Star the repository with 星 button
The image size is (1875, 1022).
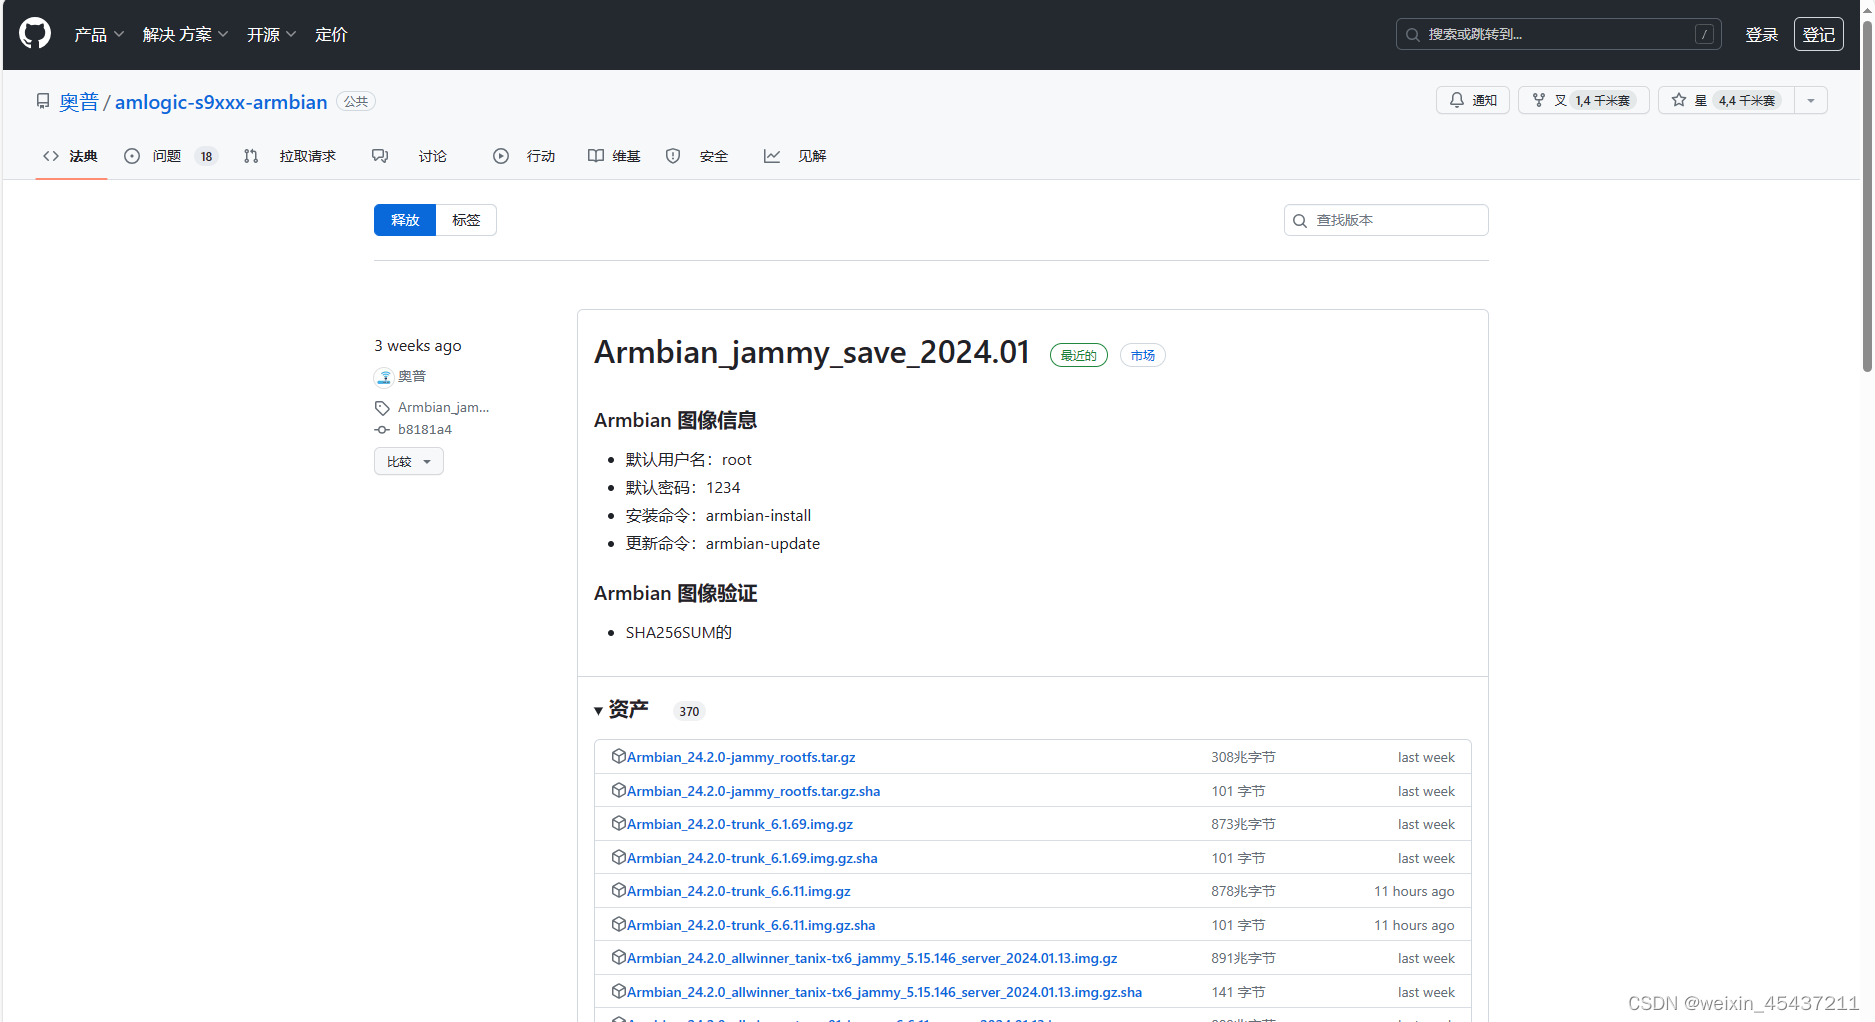tap(1726, 100)
